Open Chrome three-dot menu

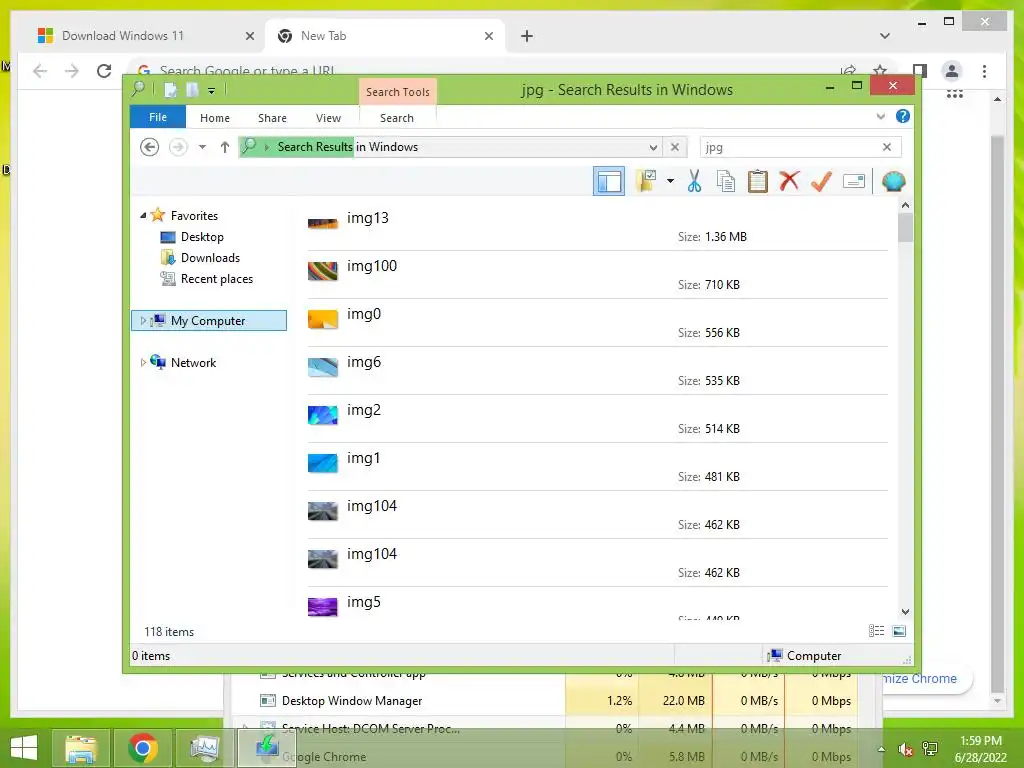pos(984,71)
